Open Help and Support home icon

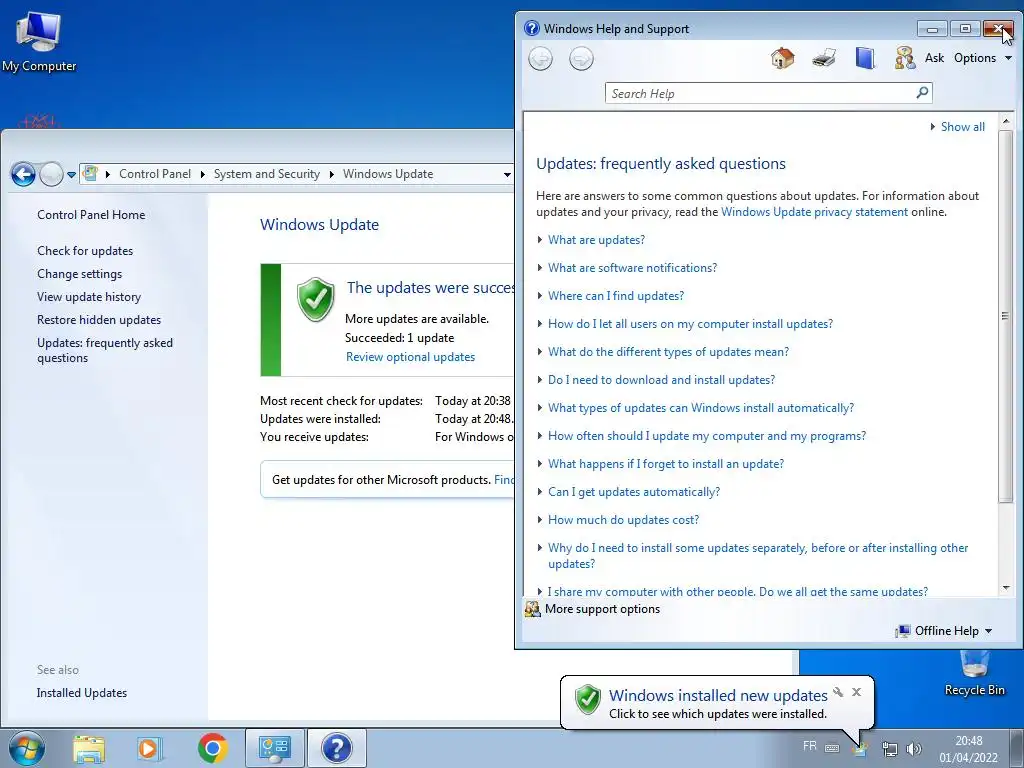pos(782,58)
